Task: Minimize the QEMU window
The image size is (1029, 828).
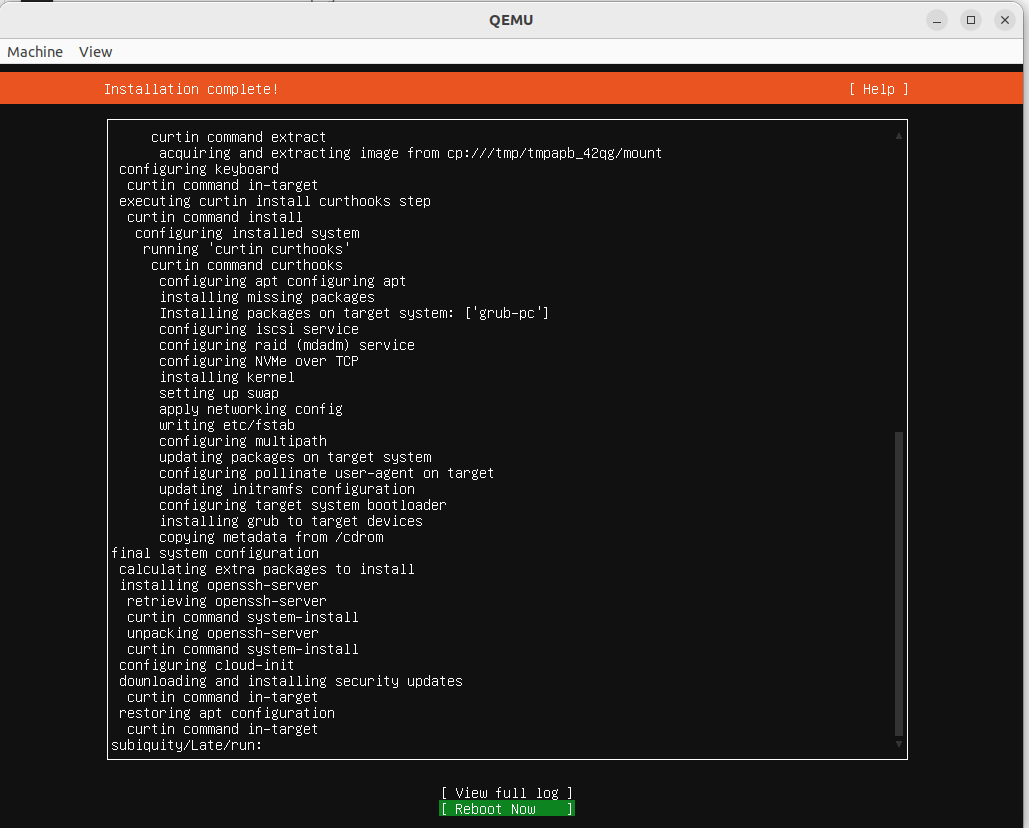Action: (x=936, y=19)
